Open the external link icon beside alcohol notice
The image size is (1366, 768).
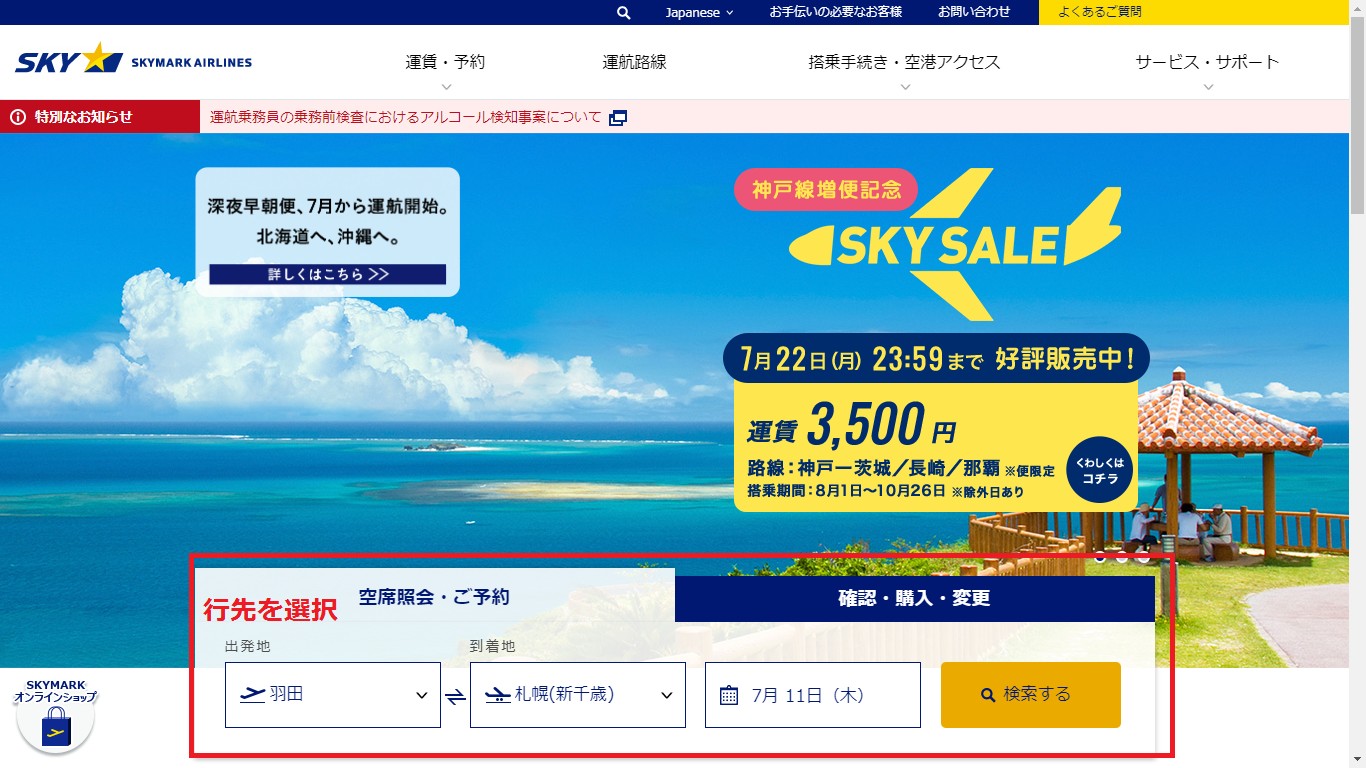(x=618, y=117)
